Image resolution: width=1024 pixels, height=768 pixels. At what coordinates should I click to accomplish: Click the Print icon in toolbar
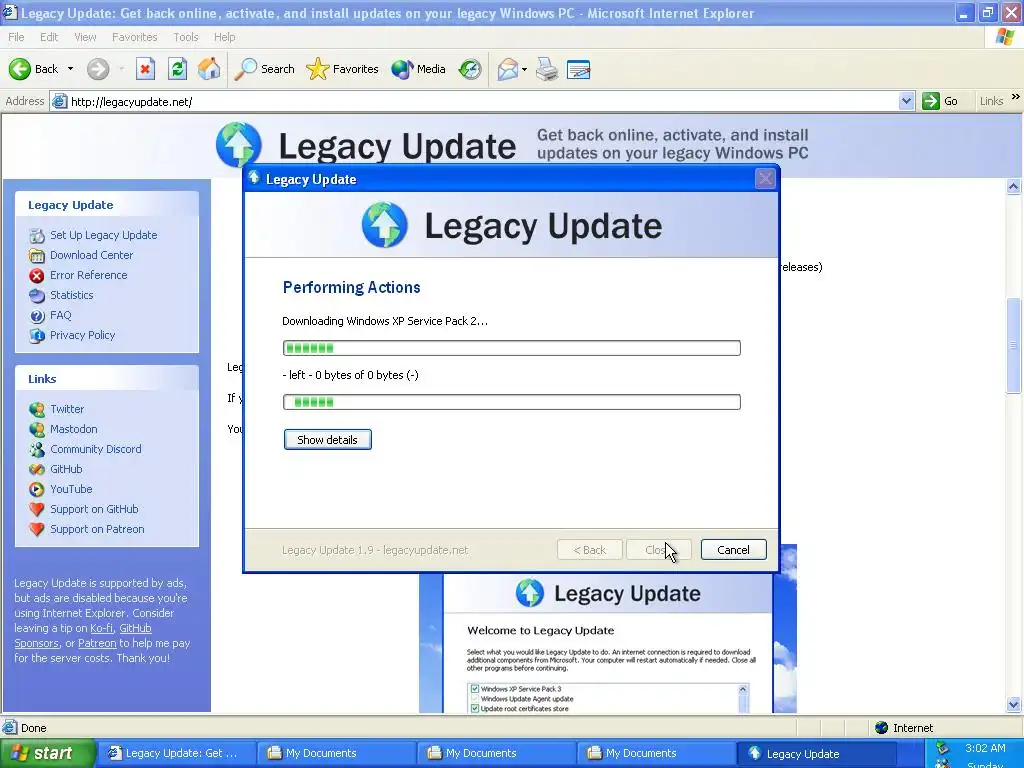click(547, 69)
